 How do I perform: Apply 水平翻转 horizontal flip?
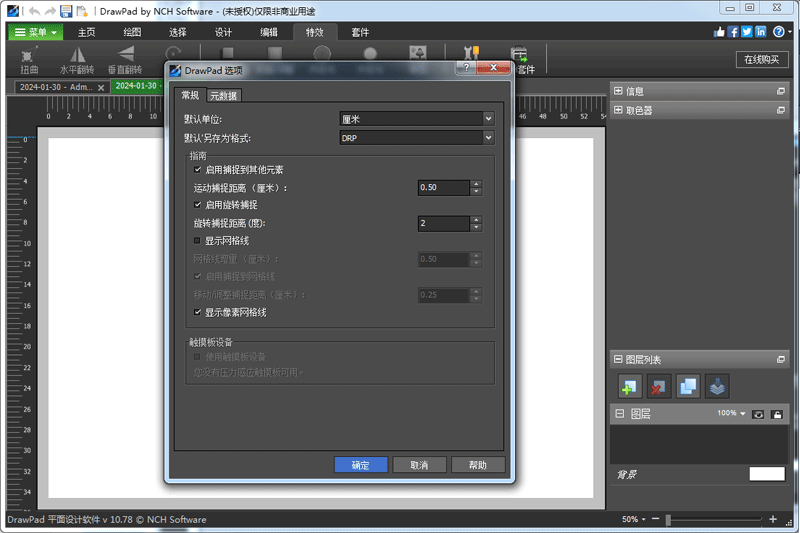77,61
